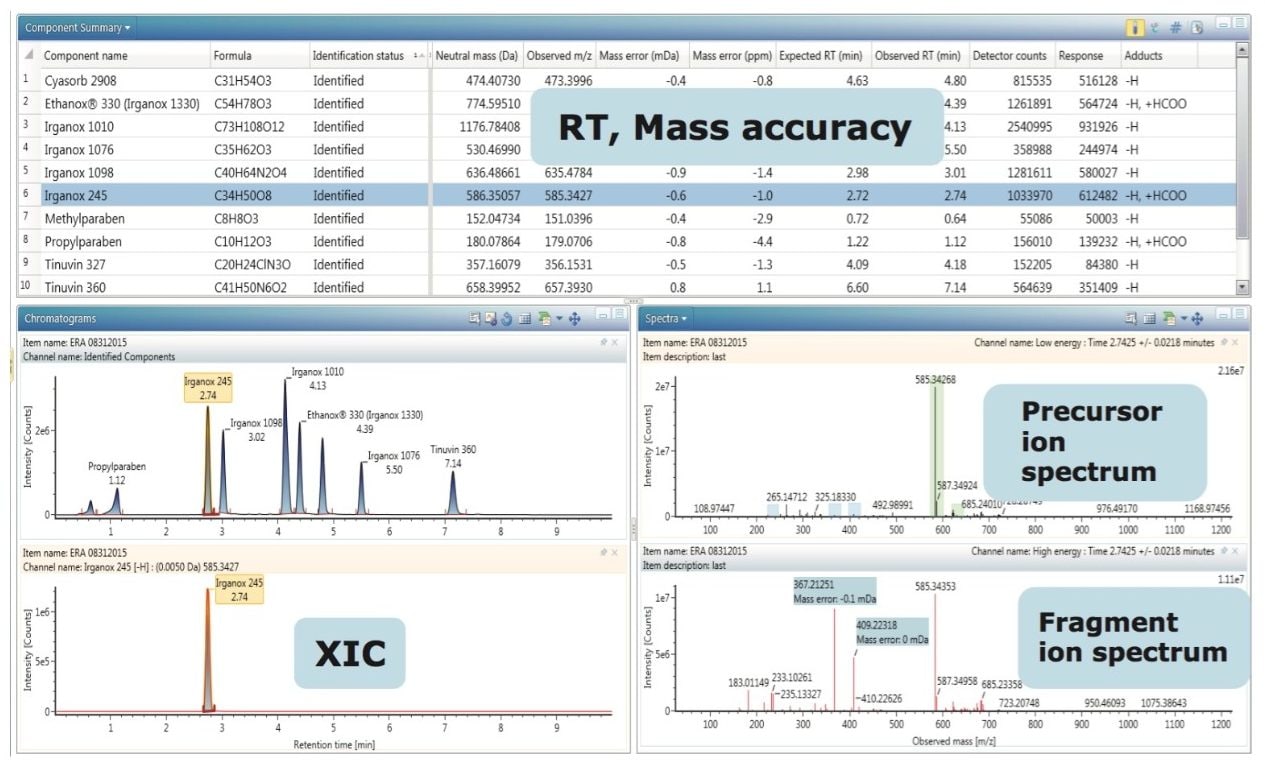1265x770 pixels.
Task: Click the Irganox 1076 peak label at 5.50
Action: click(395, 462)
